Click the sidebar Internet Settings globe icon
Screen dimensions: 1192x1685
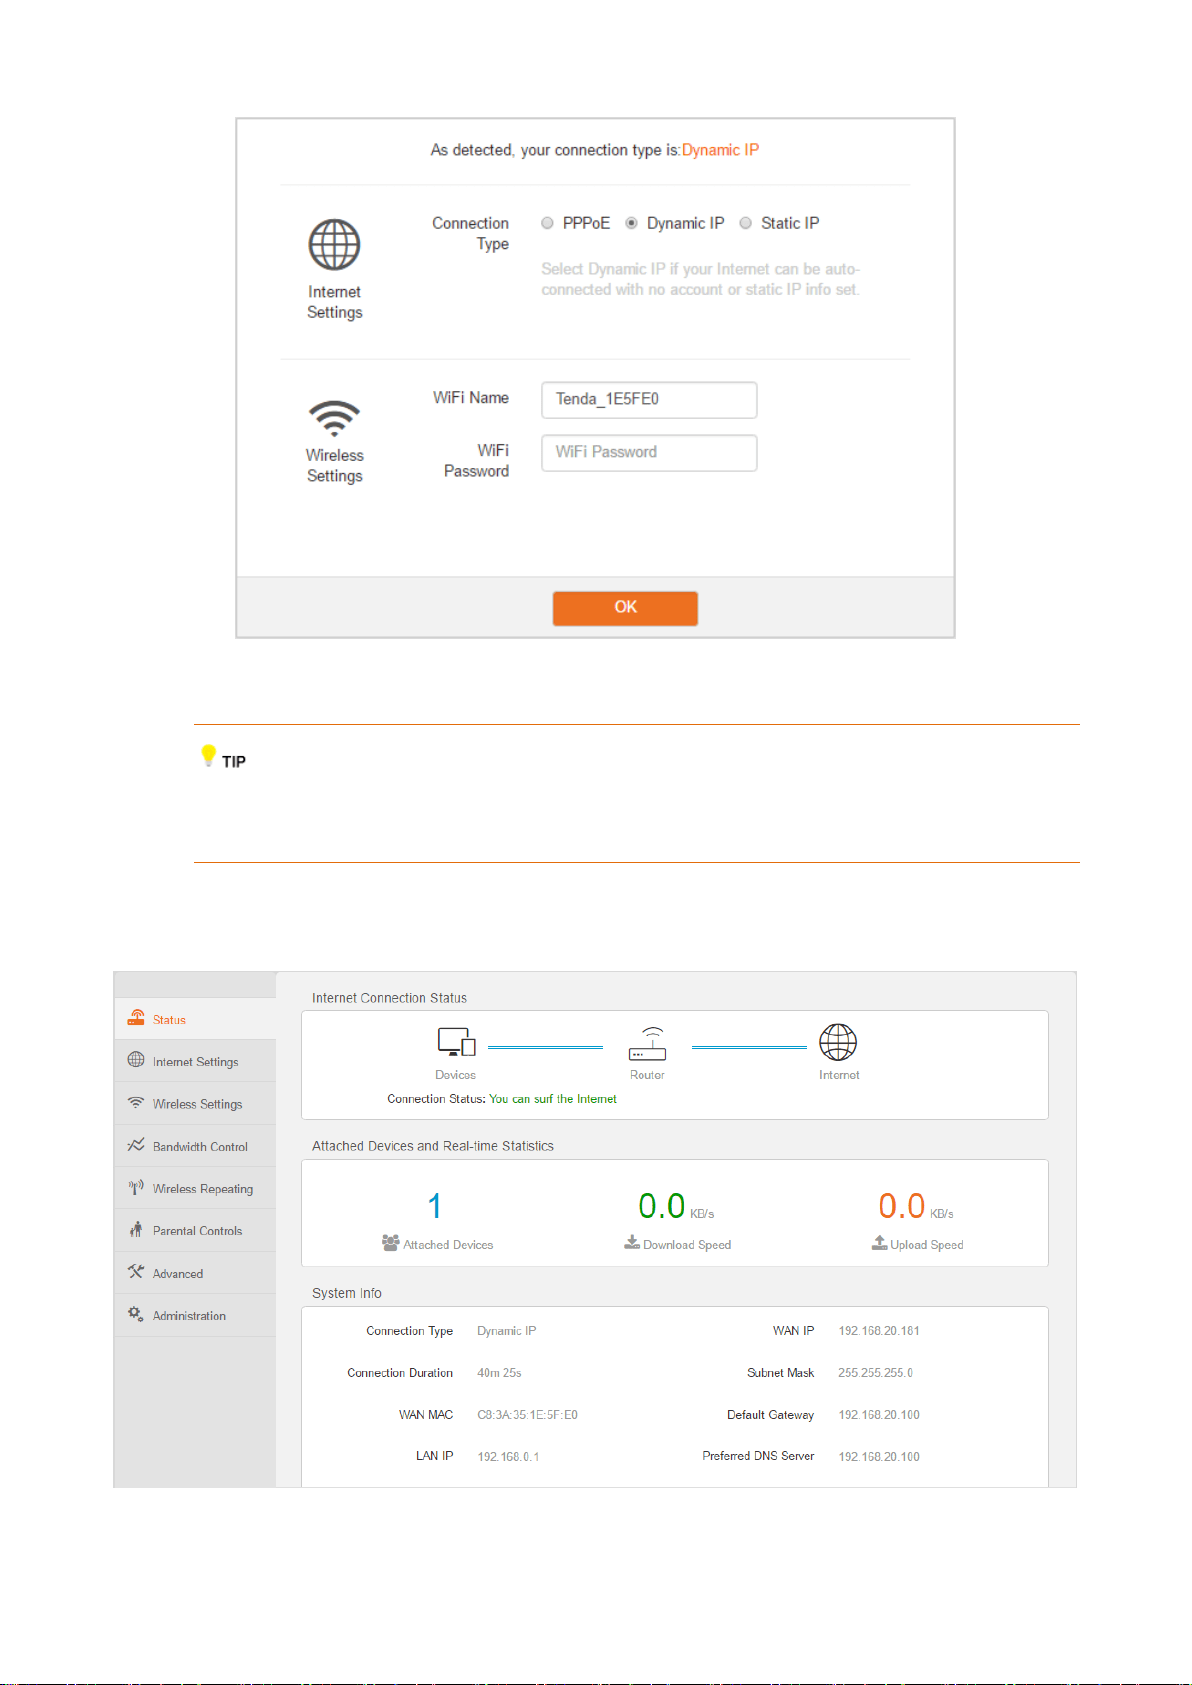[x=136, y=1060]
